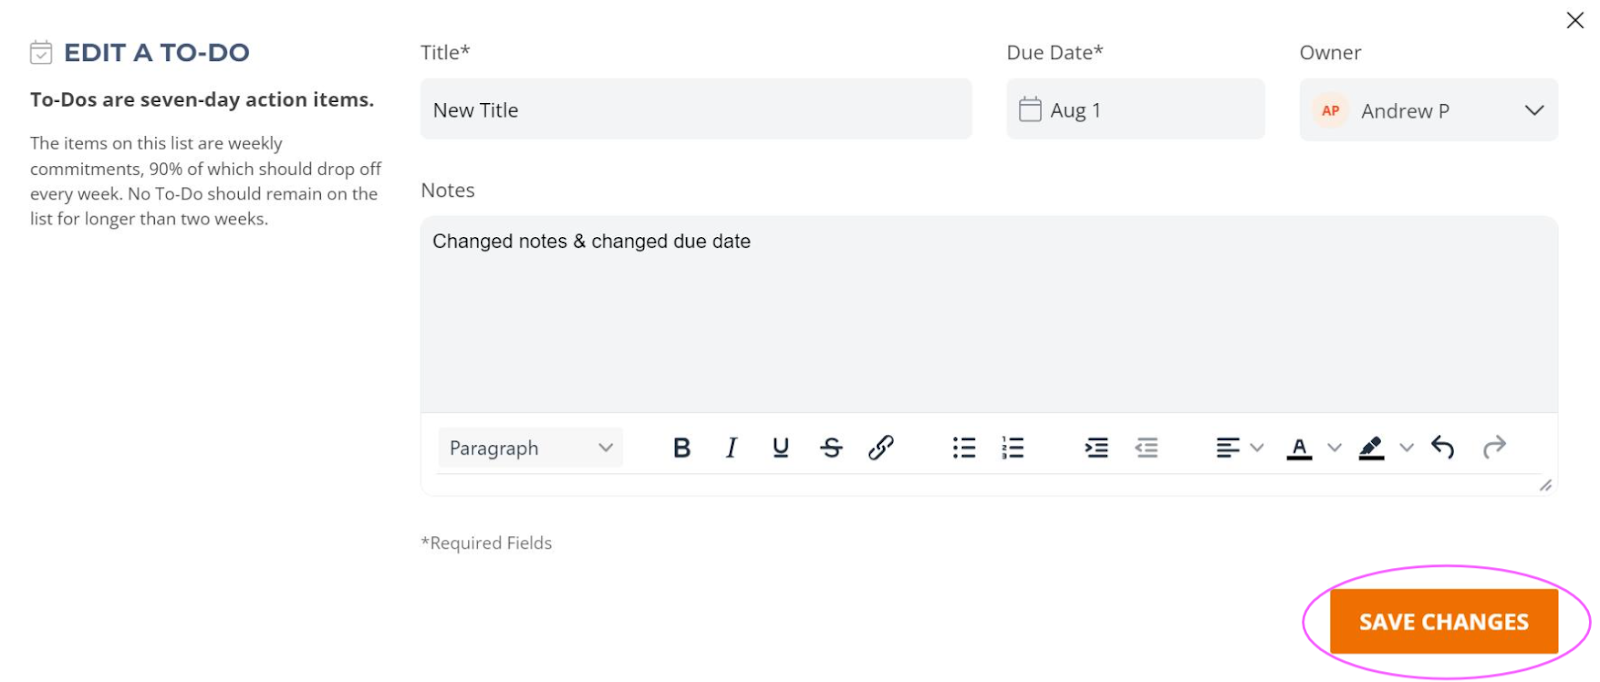Undo the last edit in the notes

coord(1442,447)
